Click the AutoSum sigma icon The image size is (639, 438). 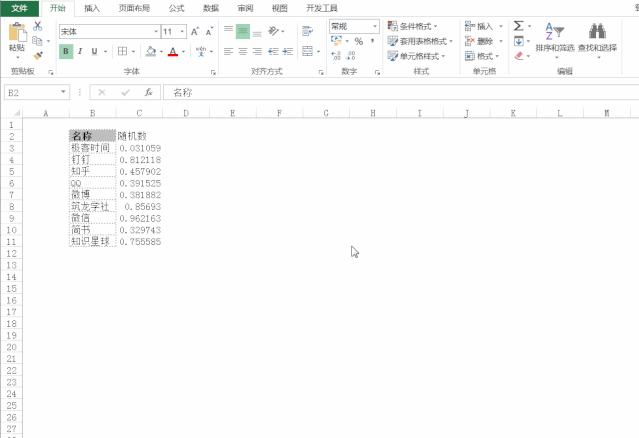coord(518,26)
